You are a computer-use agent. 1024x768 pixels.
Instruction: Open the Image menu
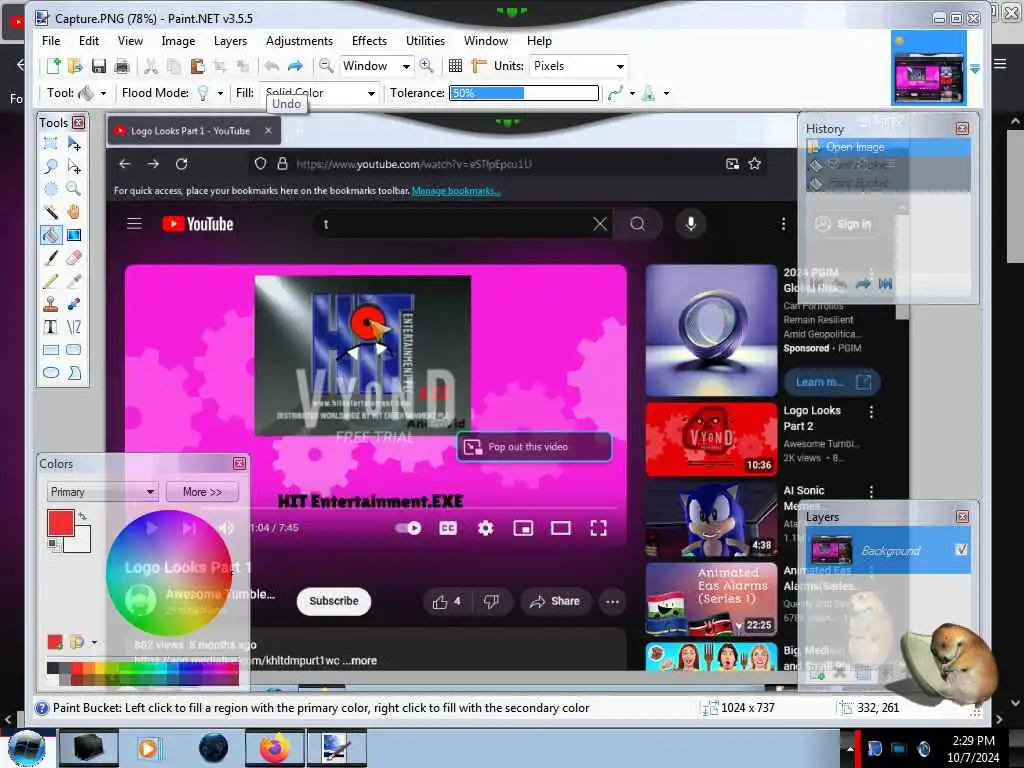178,40
